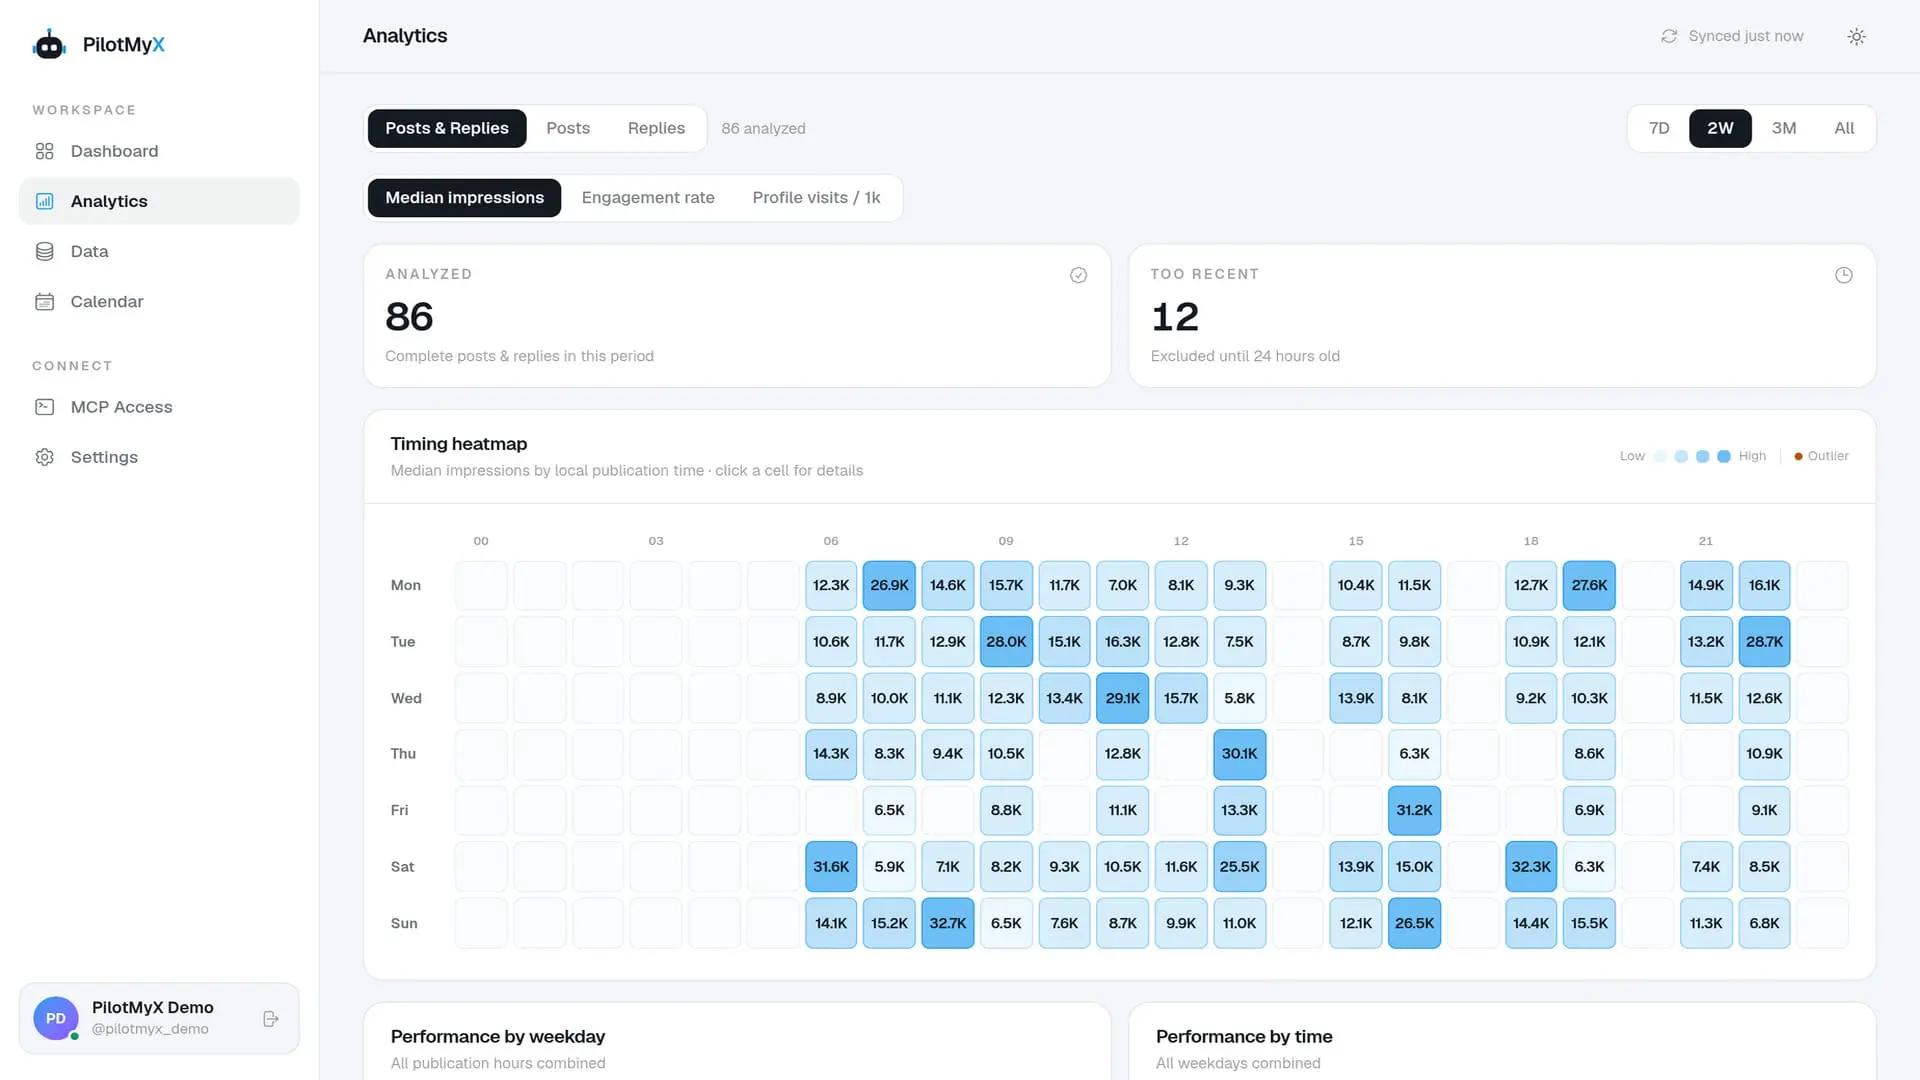
Task: Click the @pilotmyx_demo handle
Action: coord(150,1029)
